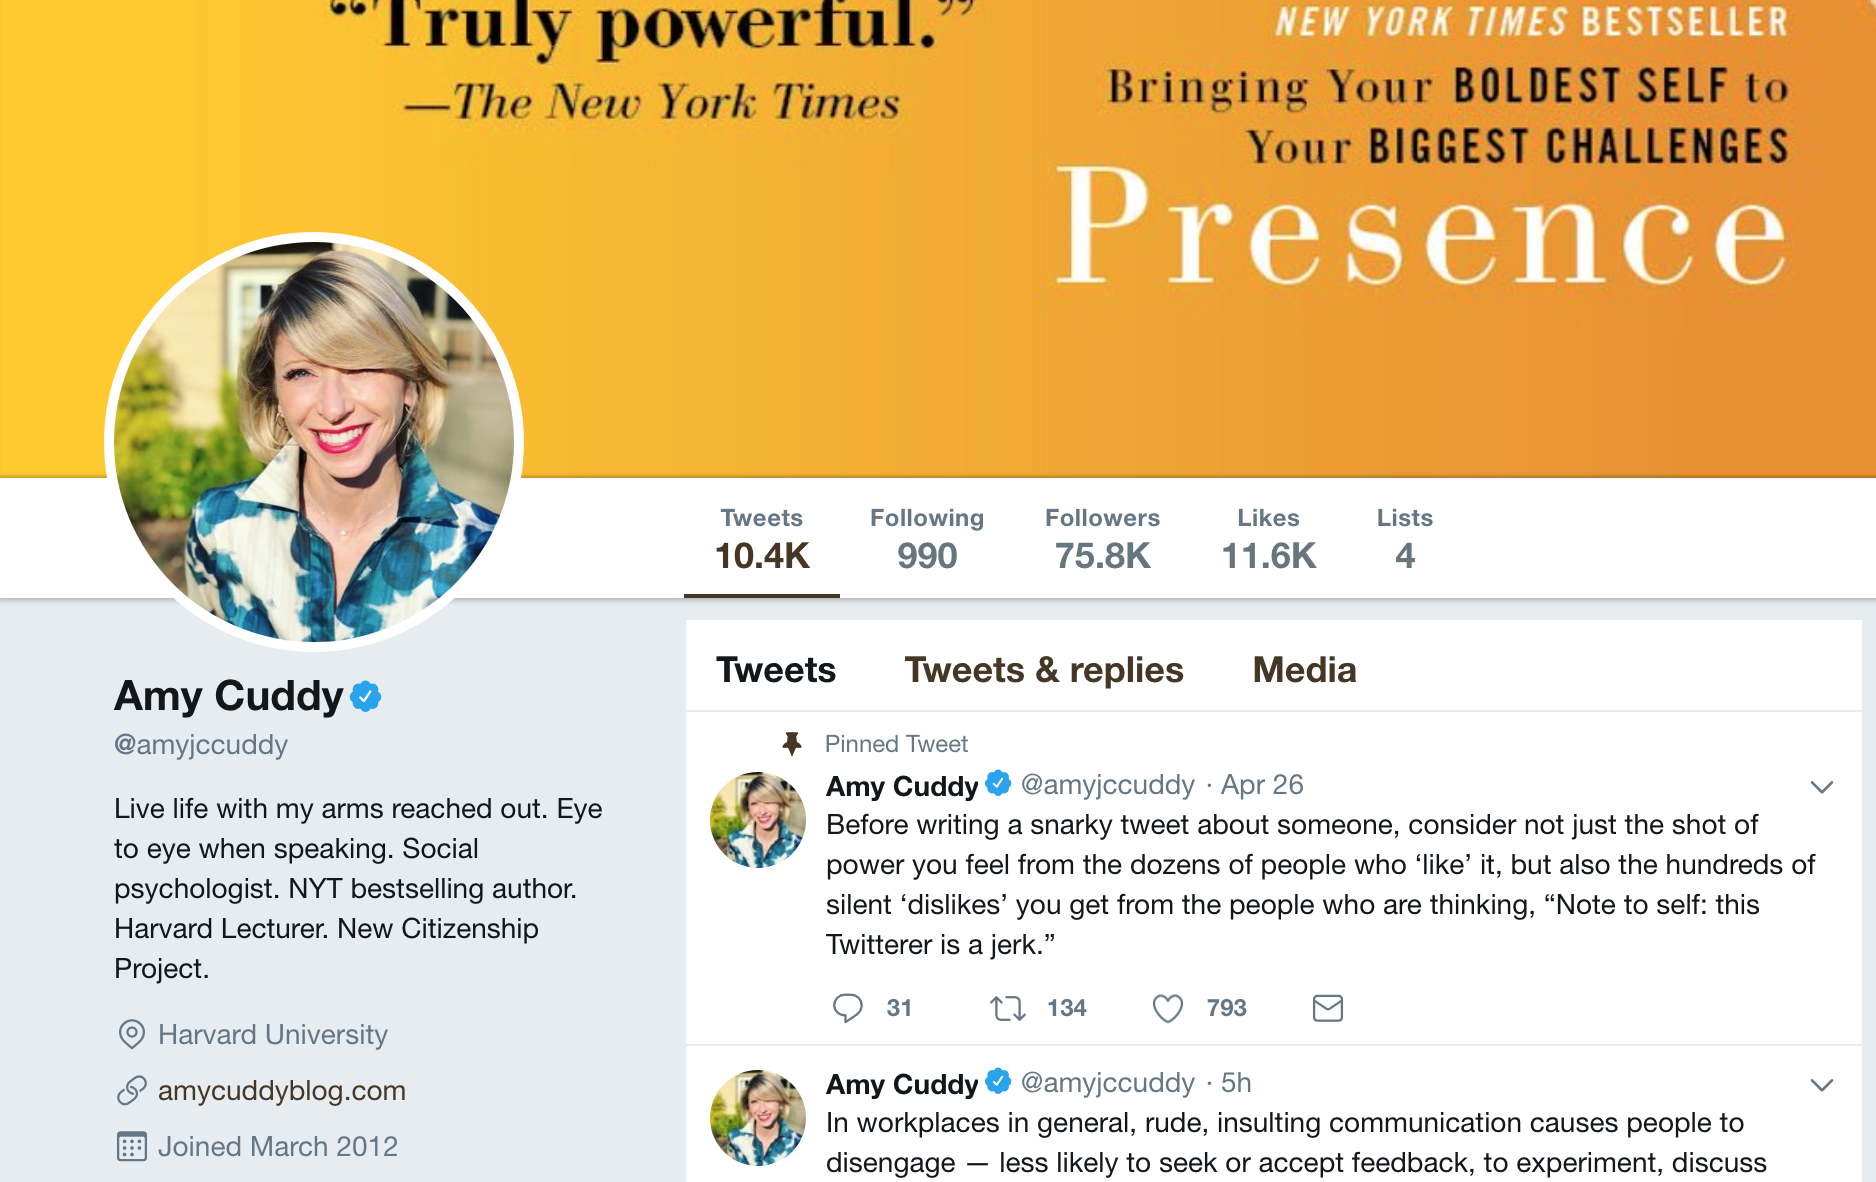Click the link icon beside amycuddyblog.com
1876x1182 pixels.
131,1090
